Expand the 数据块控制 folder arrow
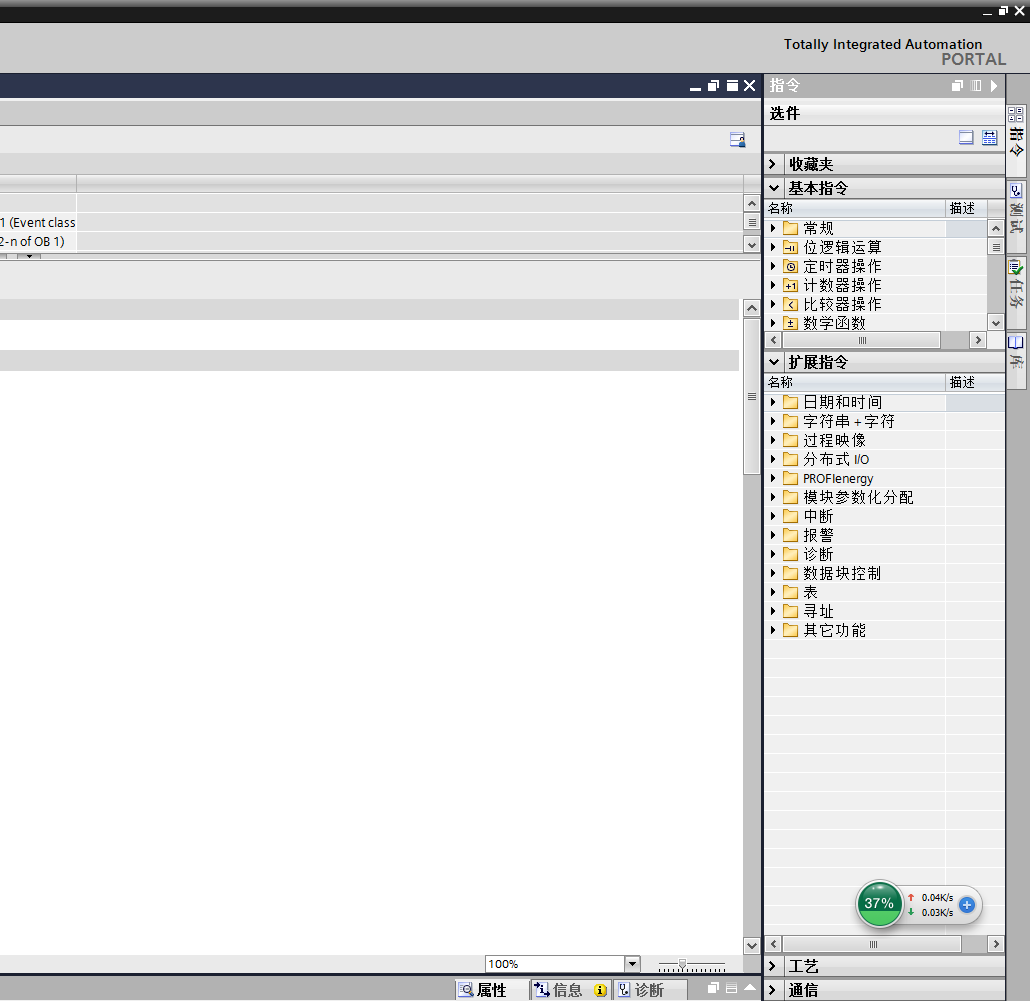This screenshot has height=1001, width=1030. [x=773, y=573]
